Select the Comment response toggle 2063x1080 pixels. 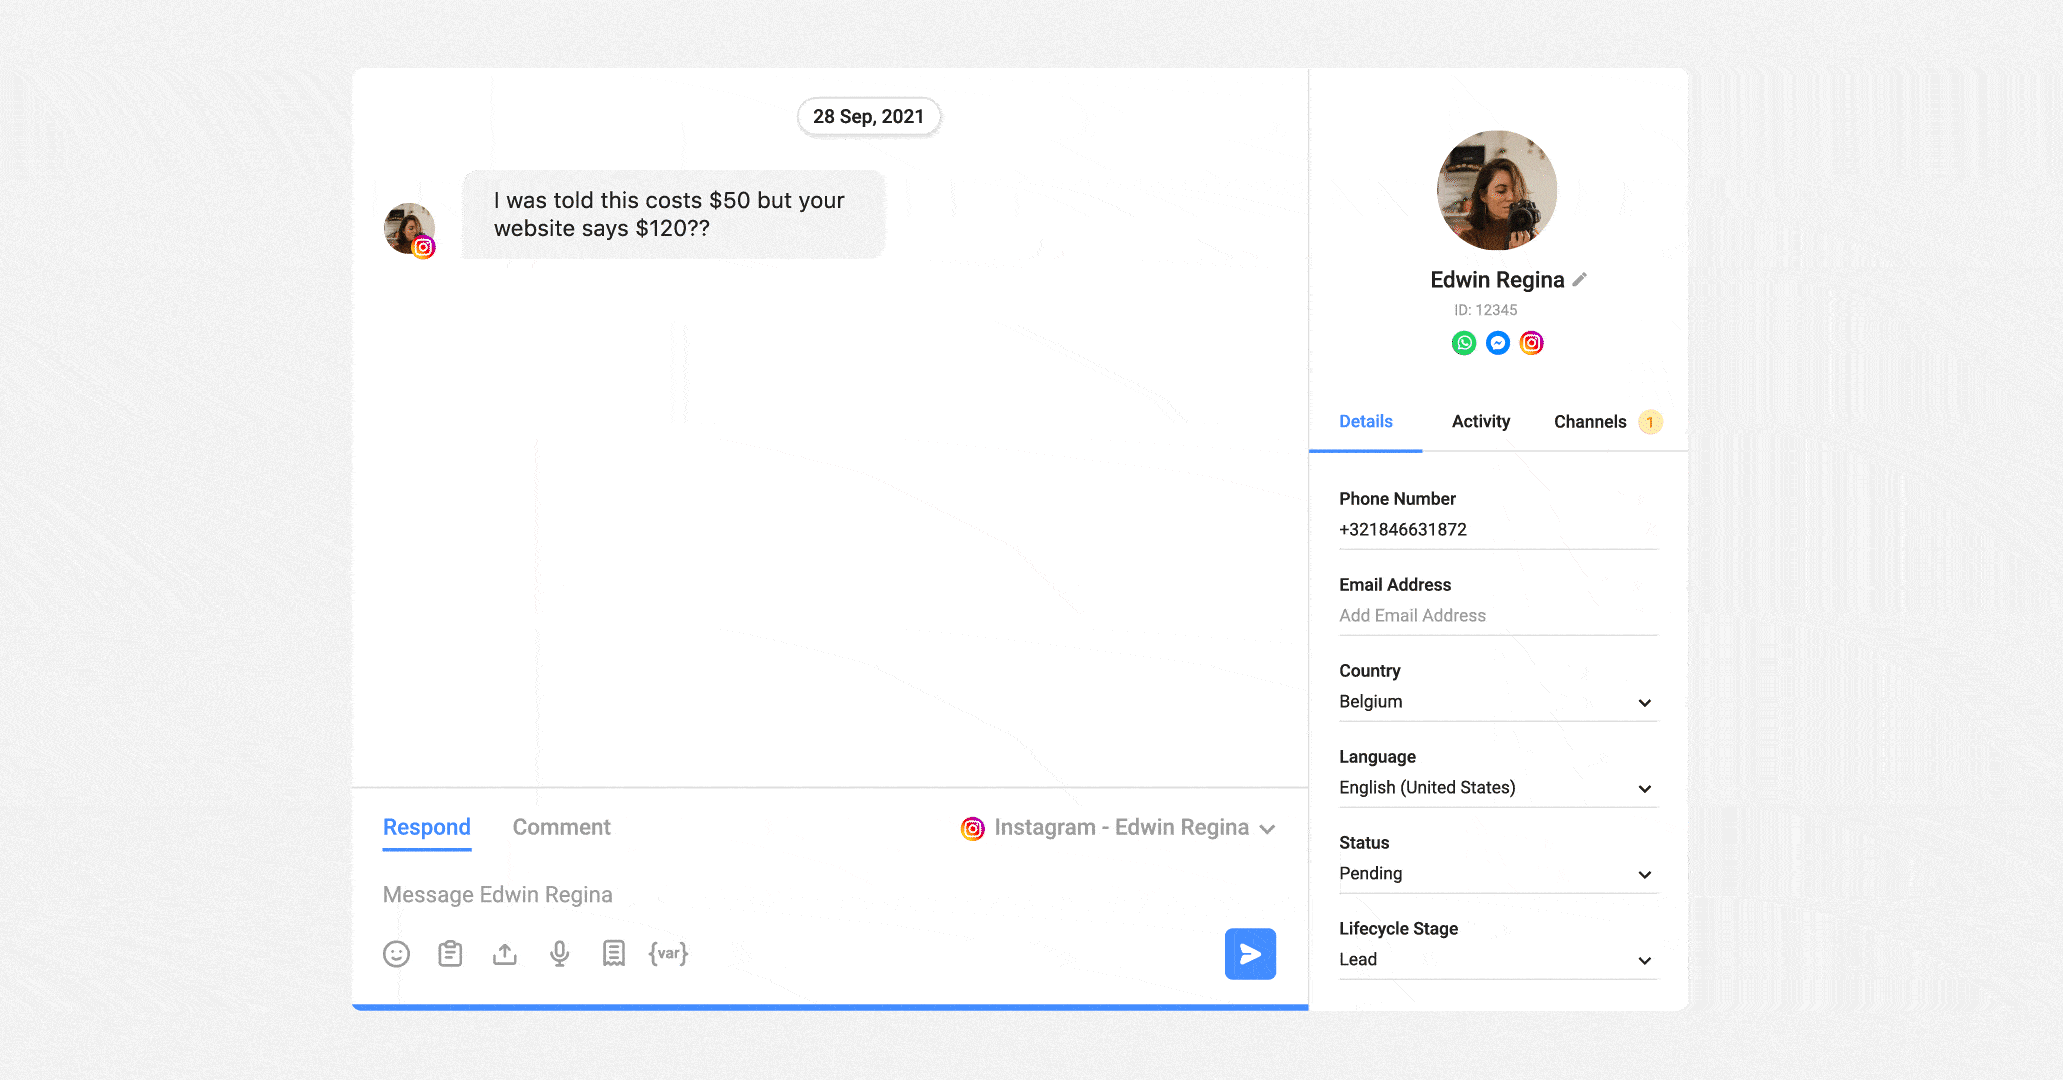[561, 826]
